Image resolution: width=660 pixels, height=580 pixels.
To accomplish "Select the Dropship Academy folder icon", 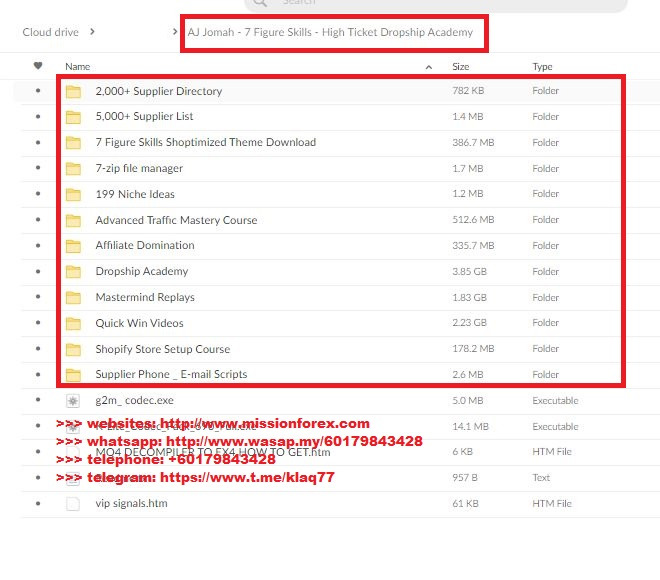I will [x=73, y=272].
